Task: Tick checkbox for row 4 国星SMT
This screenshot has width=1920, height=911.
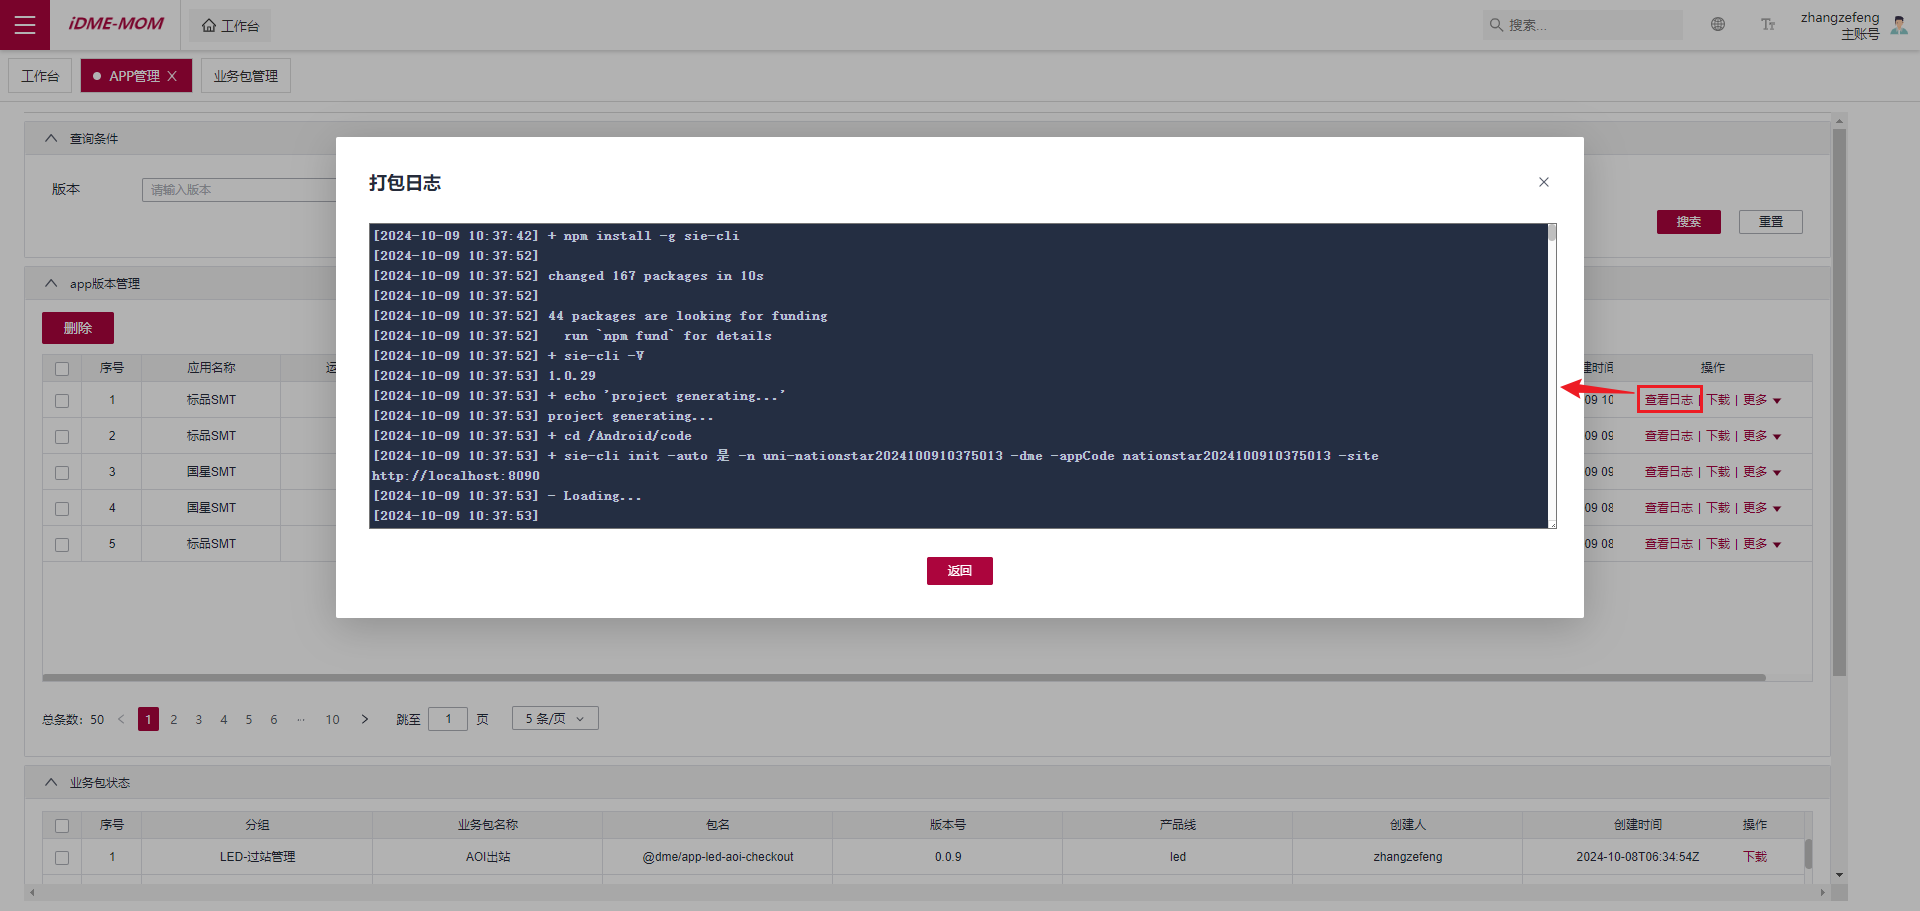Action: [62, 509]
